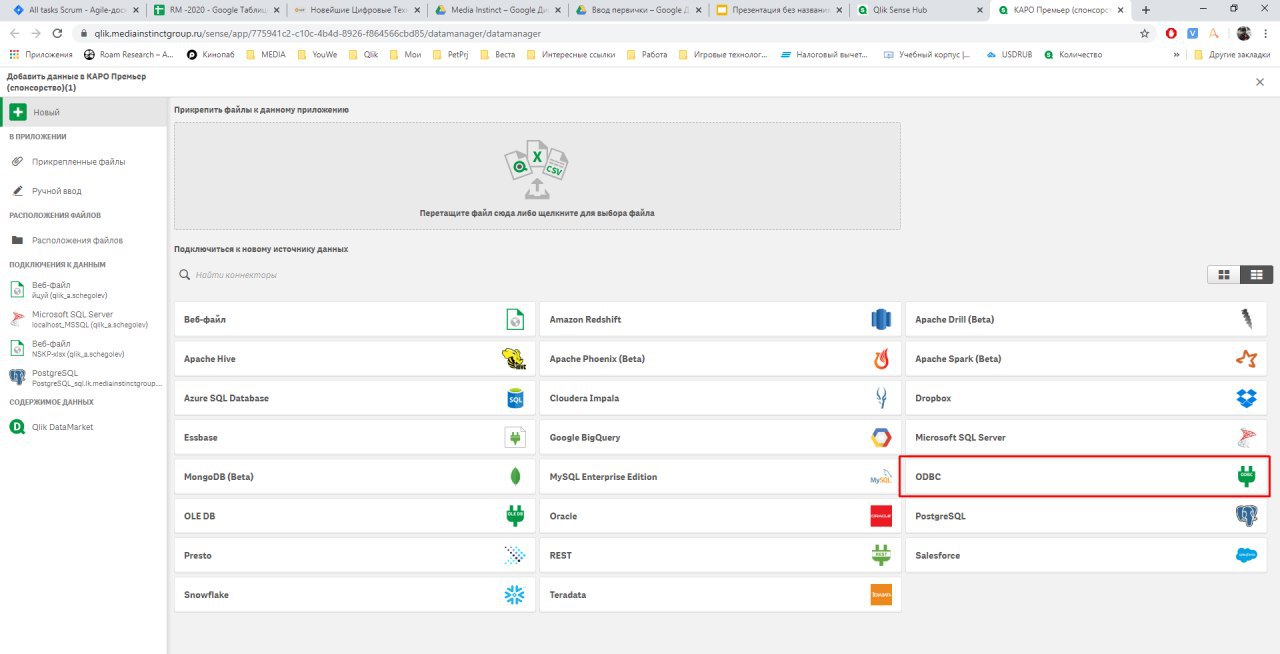
Task: Select Apache Phoenix (Beta) connector
Action: coord(720,358)
